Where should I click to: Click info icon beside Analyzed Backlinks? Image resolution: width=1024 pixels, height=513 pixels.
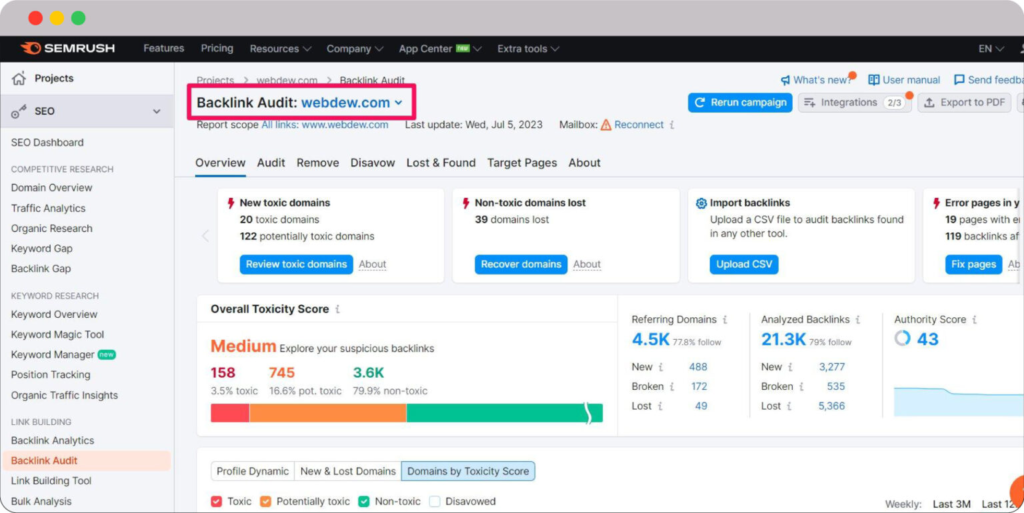[x=857, y=320]
